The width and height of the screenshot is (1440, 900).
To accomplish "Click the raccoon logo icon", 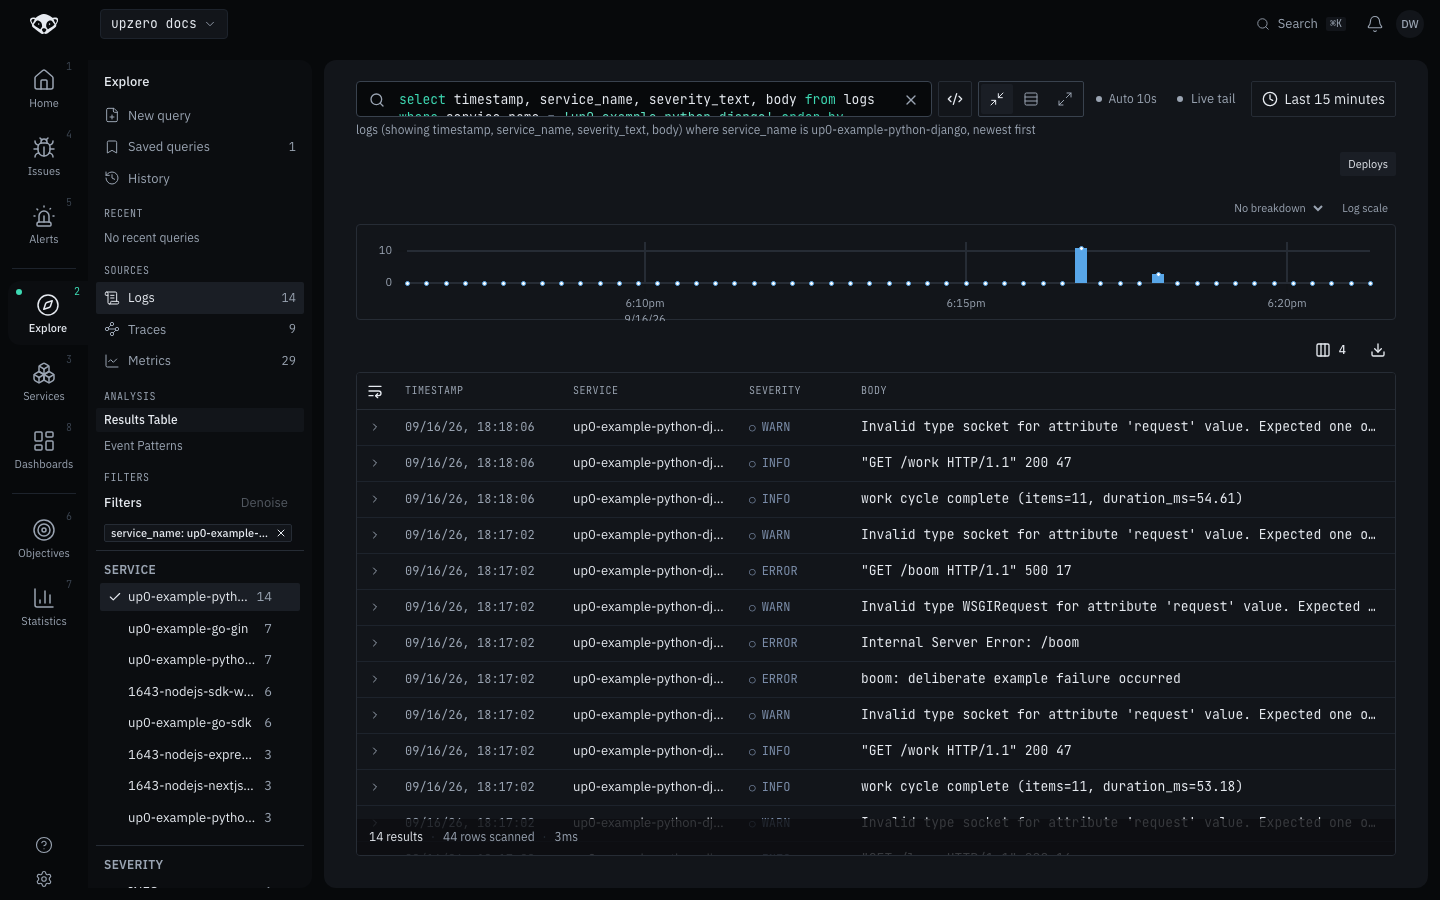I will tap(44, 24).
